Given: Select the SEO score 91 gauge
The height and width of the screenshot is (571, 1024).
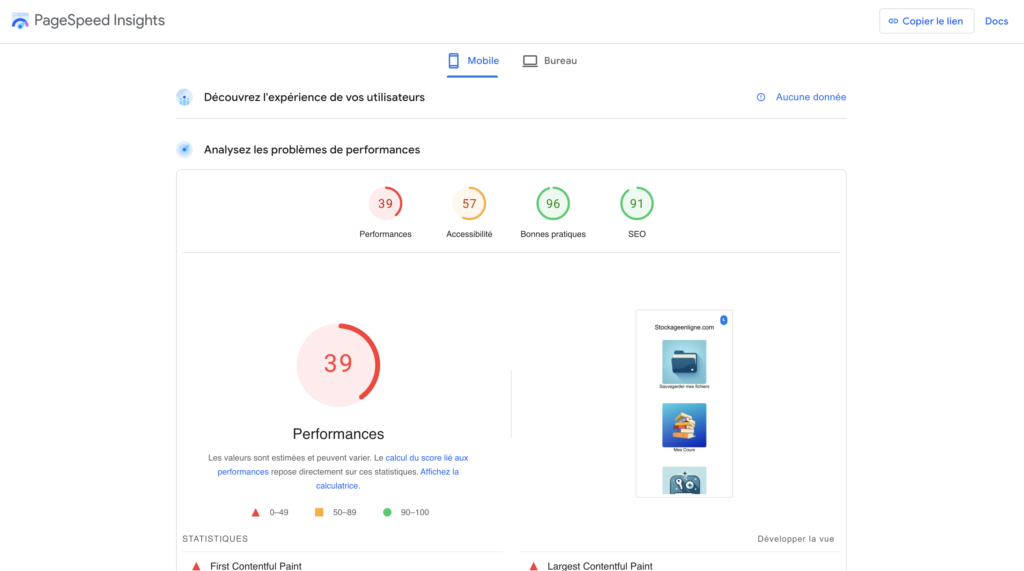Looking at the screenshot, I should [x=637, y=204].
